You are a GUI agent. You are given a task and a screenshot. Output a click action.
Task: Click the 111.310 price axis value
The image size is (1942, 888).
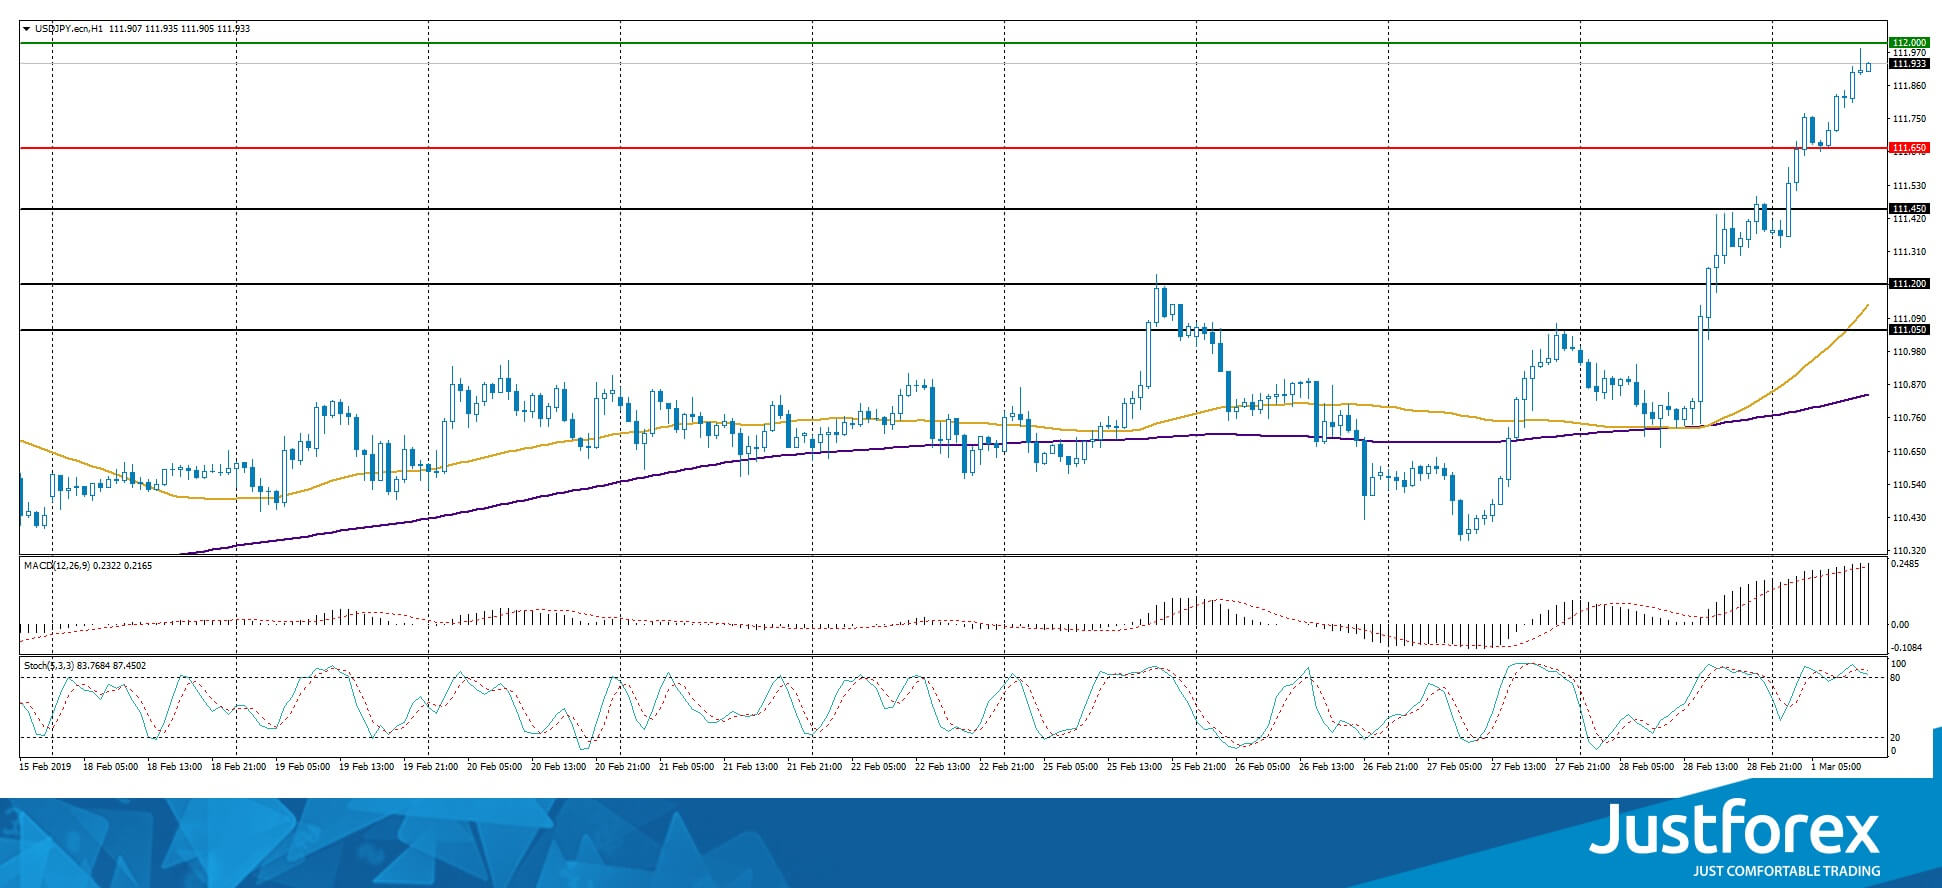[x=1910, y=252]
